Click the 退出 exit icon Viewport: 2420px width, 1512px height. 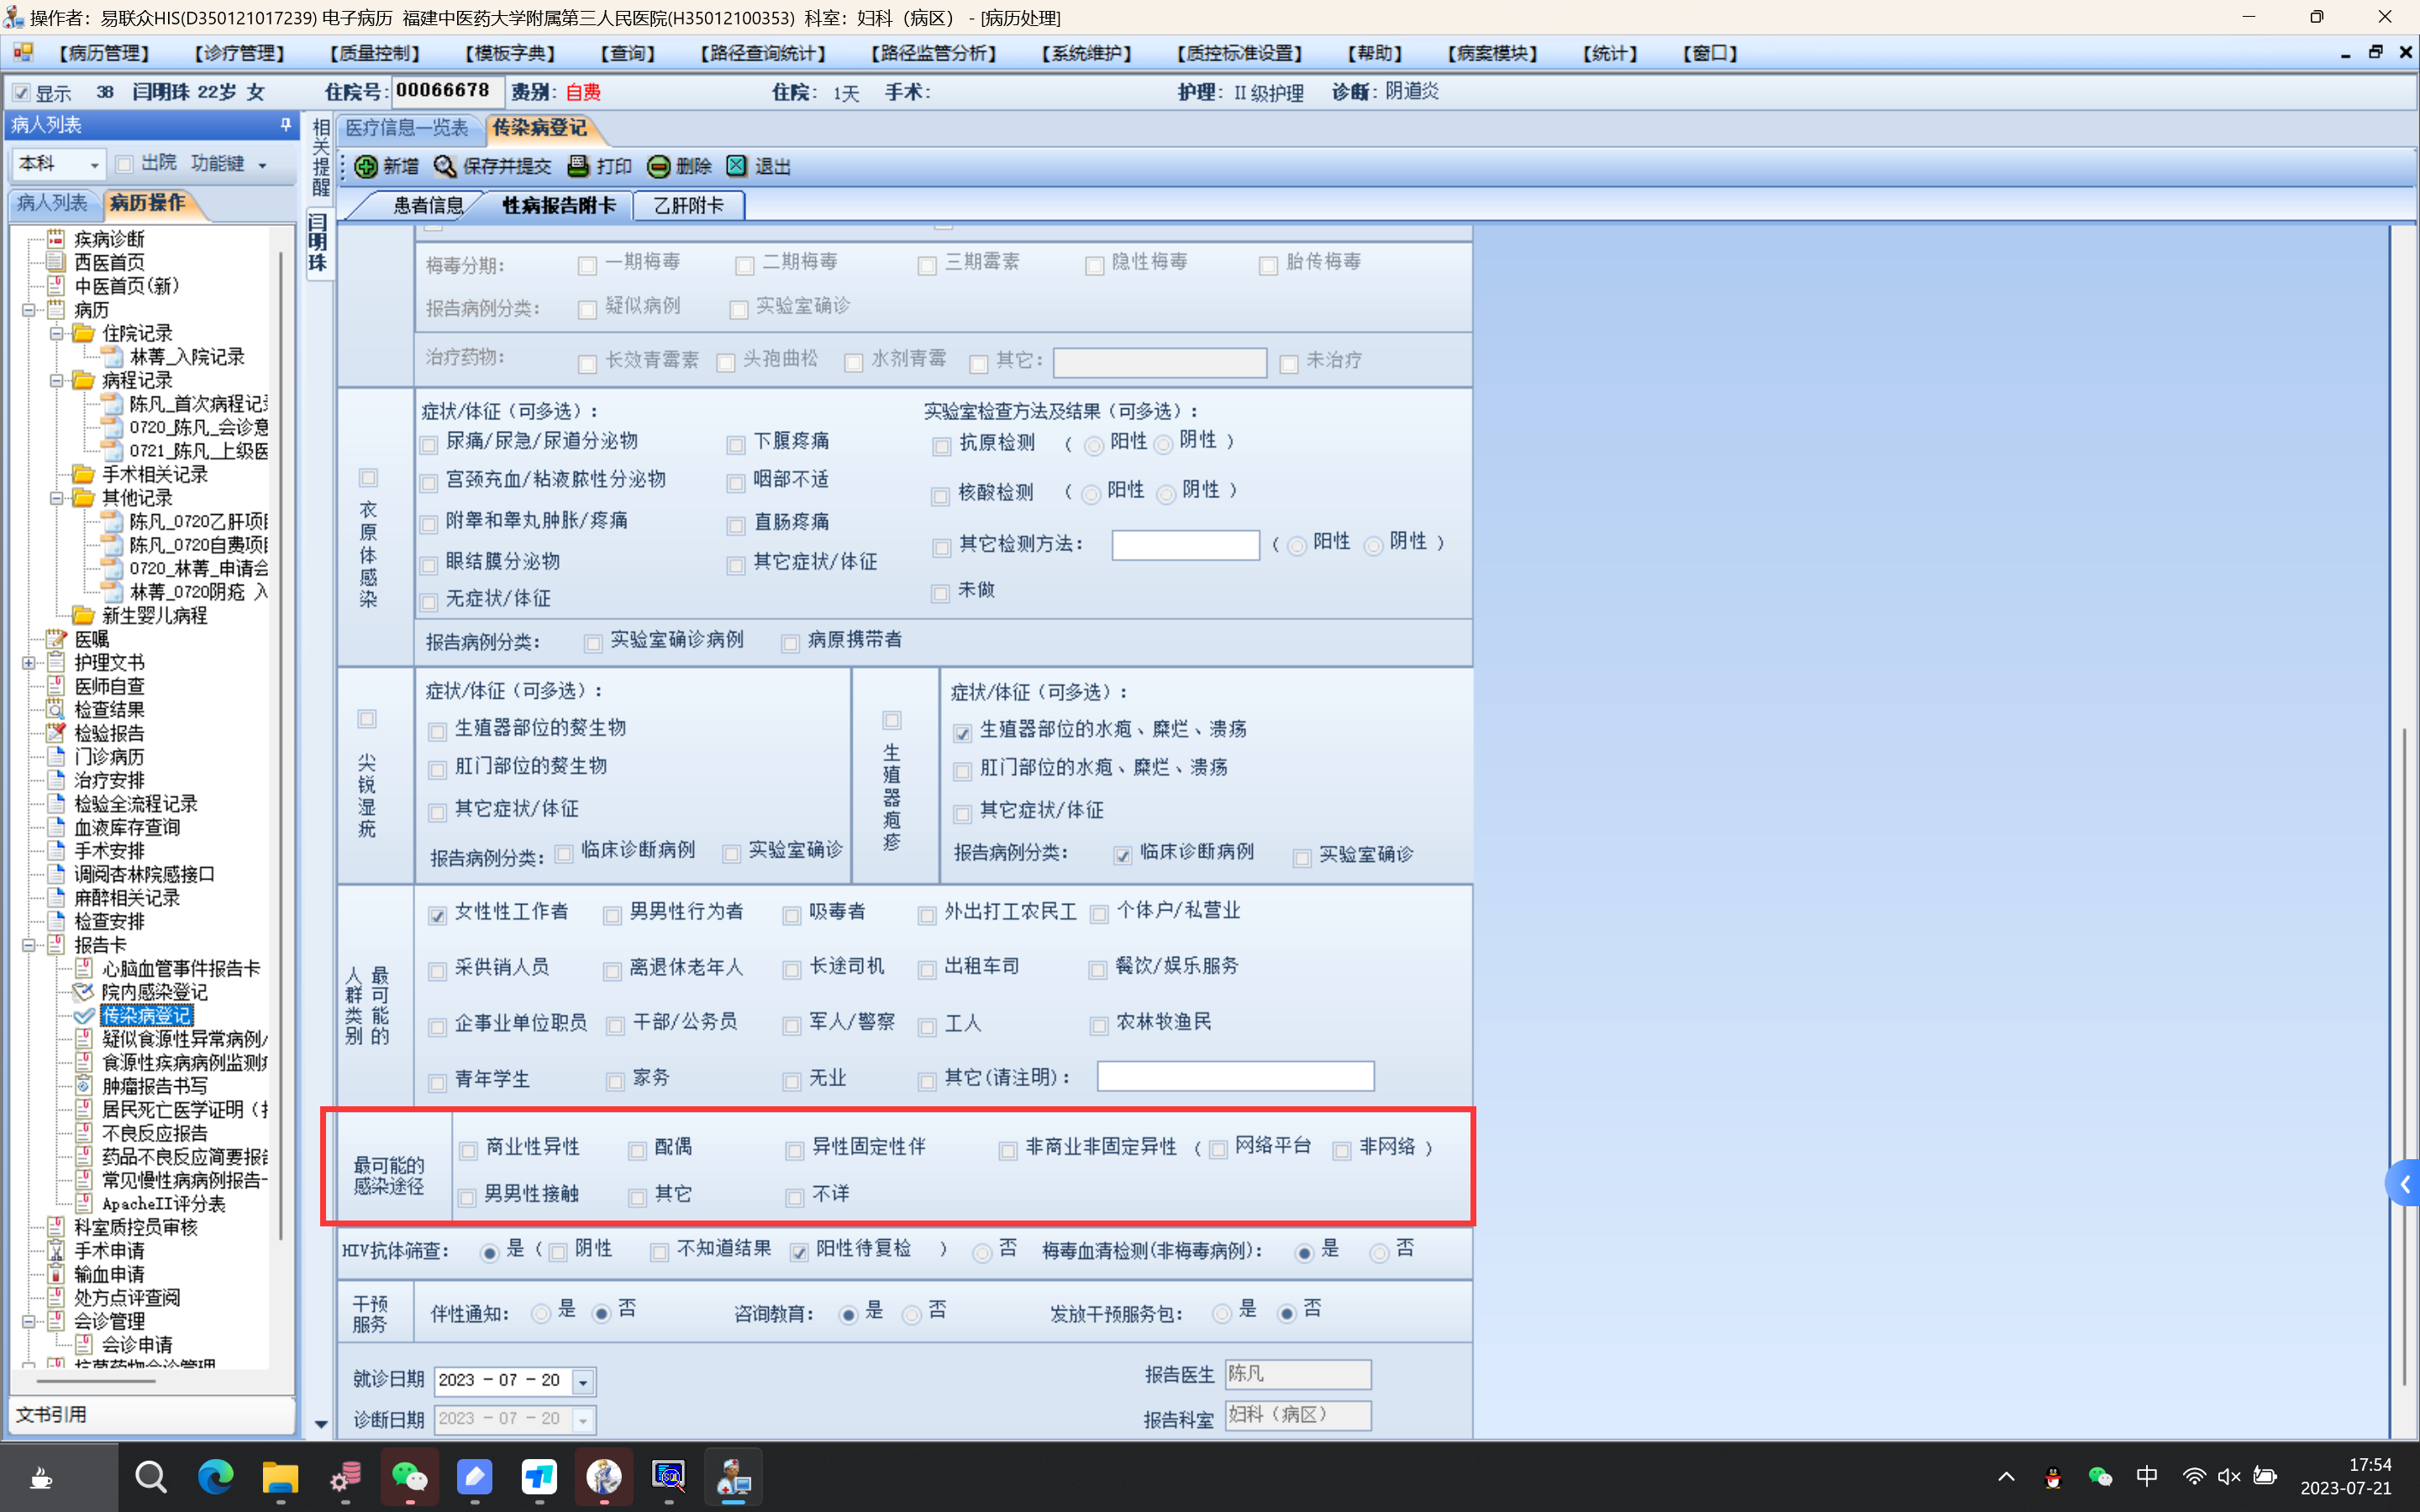tap(737, 166)
